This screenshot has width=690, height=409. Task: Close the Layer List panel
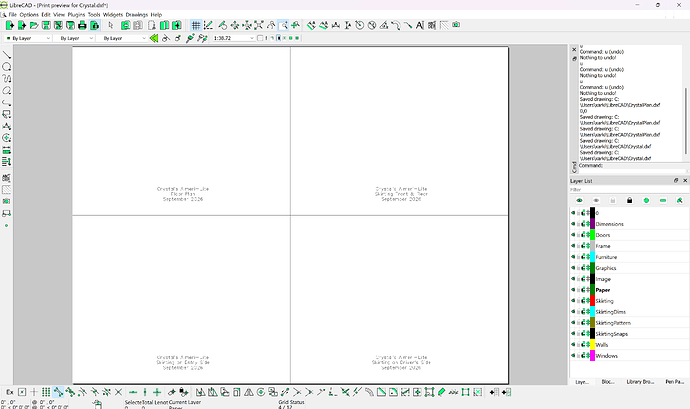(x=685, y=181)
